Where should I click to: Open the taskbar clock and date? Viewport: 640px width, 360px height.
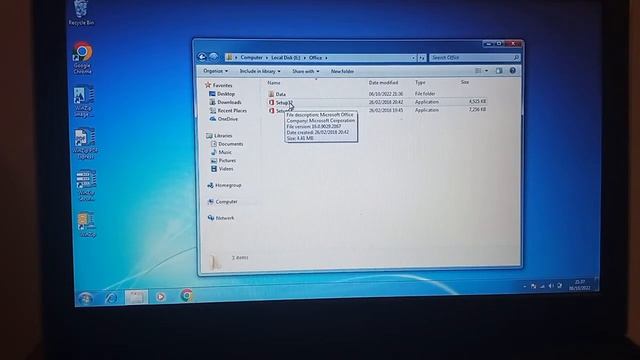[580, 285]
